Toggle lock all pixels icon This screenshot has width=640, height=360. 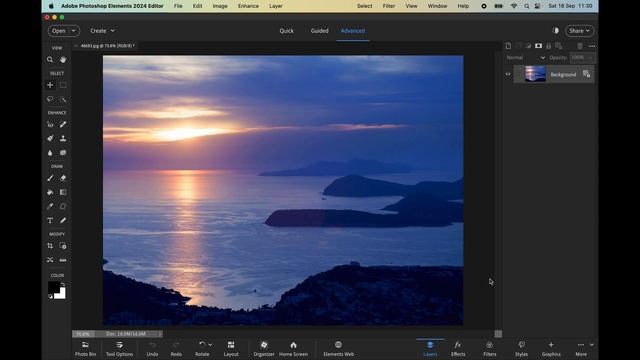549,46
